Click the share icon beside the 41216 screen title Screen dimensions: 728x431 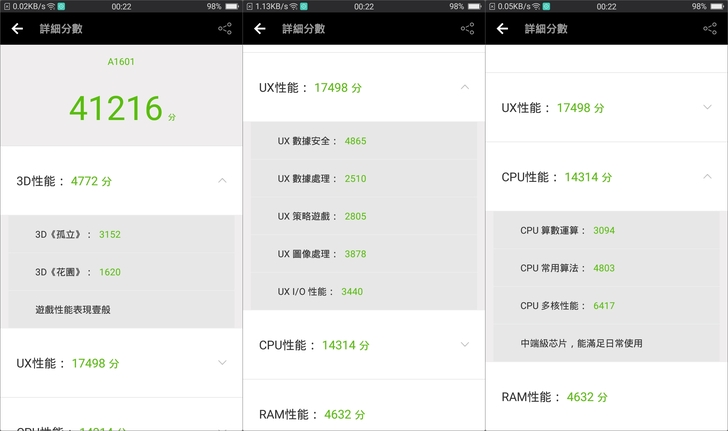click(x=224, y=29)
